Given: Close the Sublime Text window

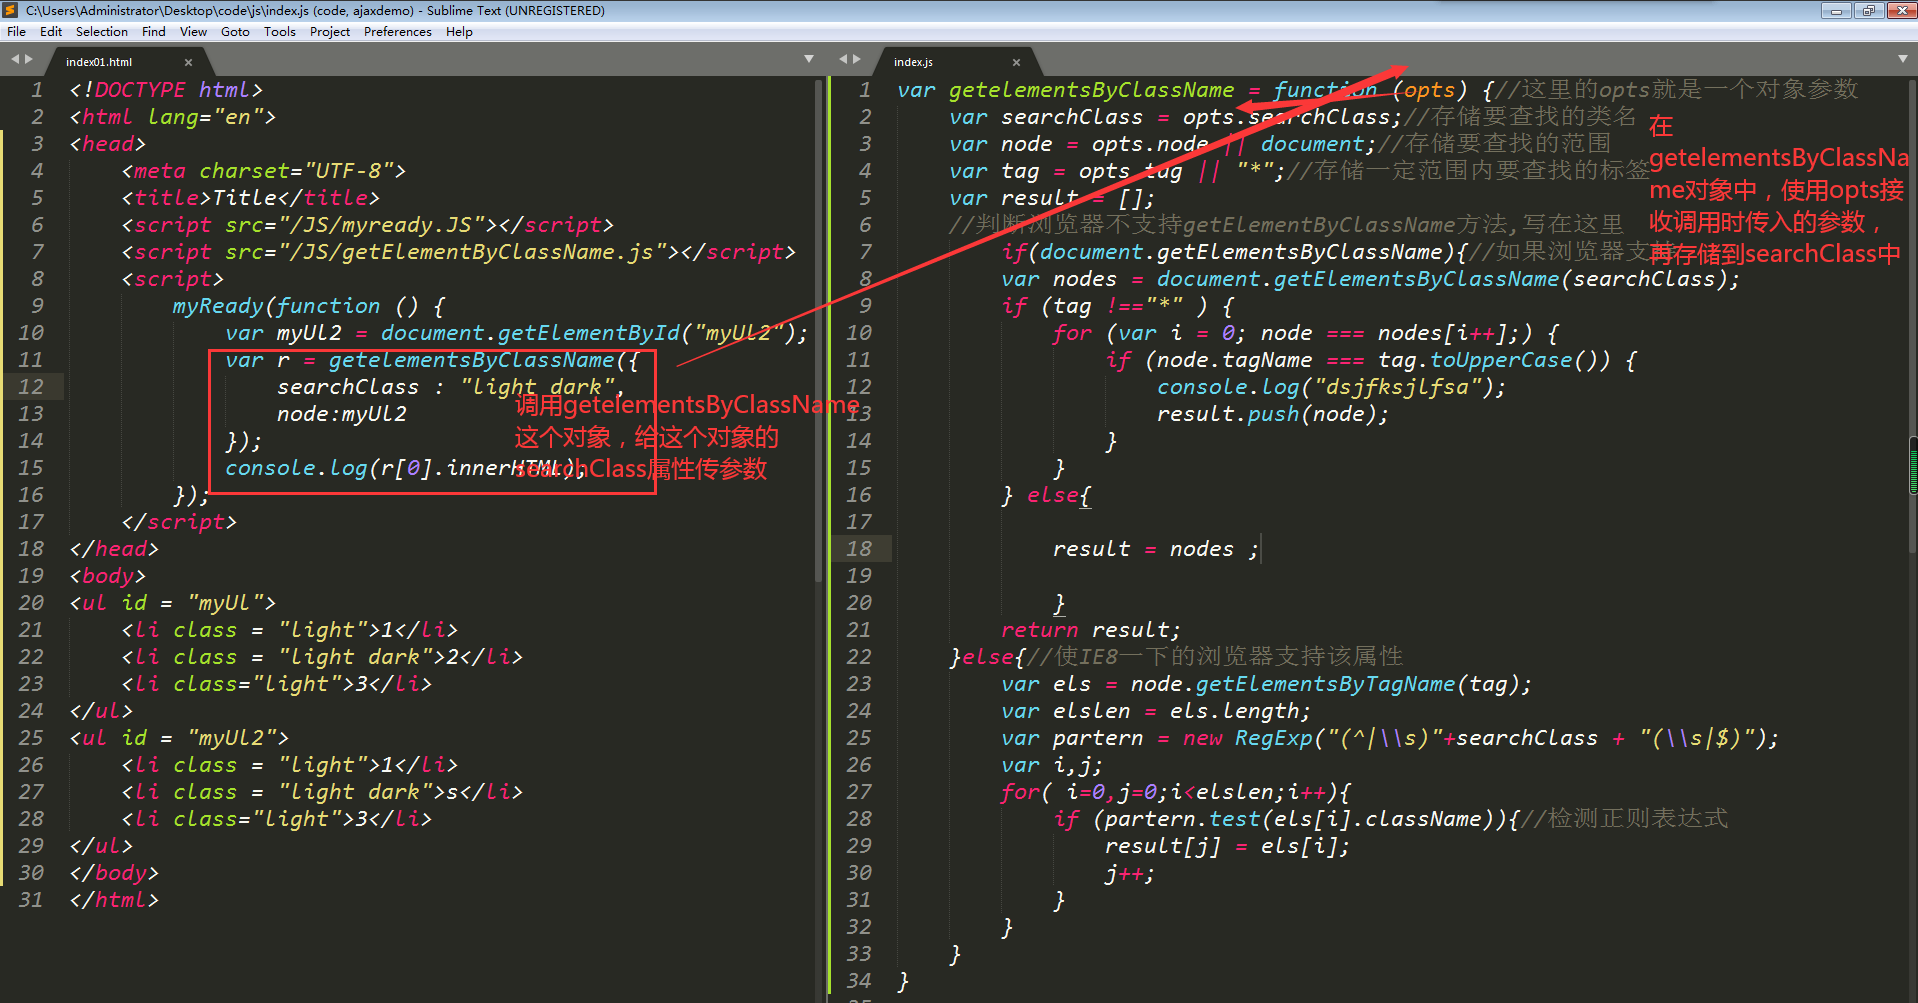Looking at the screenshot, I should click(1900, 10).
